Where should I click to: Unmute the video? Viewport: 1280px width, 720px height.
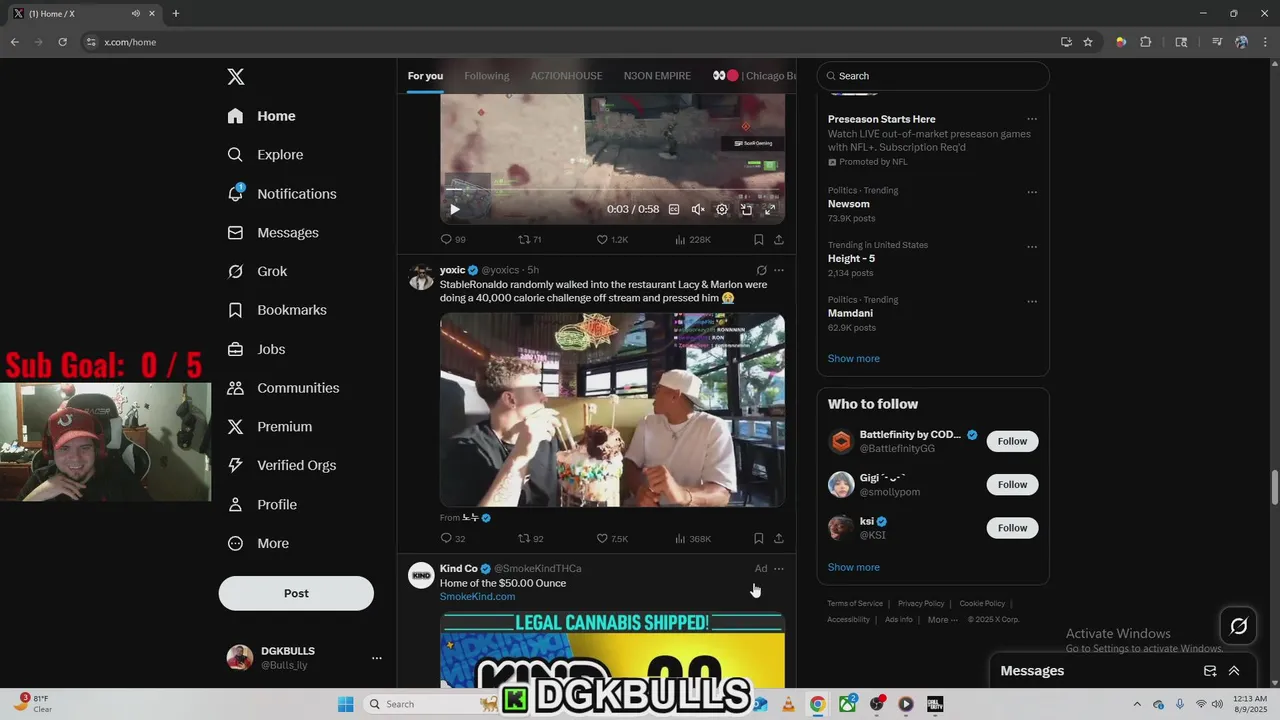coord(698,209)
